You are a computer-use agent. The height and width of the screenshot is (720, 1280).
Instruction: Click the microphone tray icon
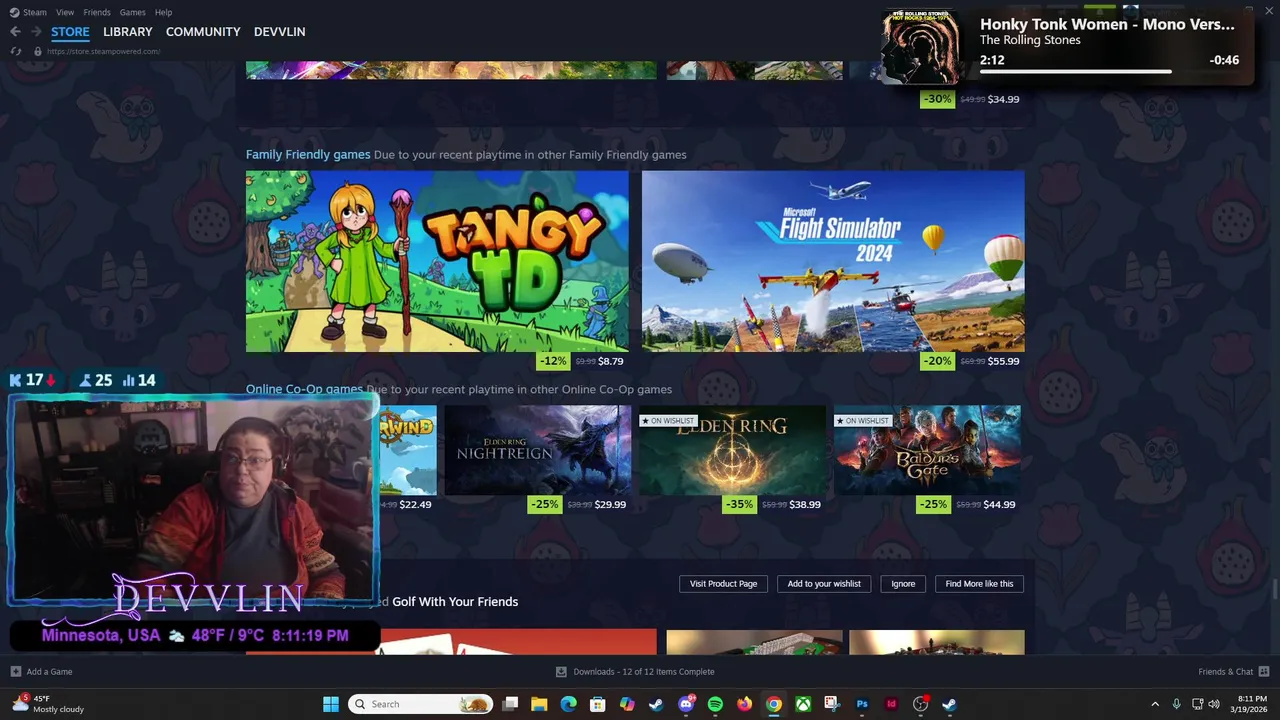pos(1176,704)
